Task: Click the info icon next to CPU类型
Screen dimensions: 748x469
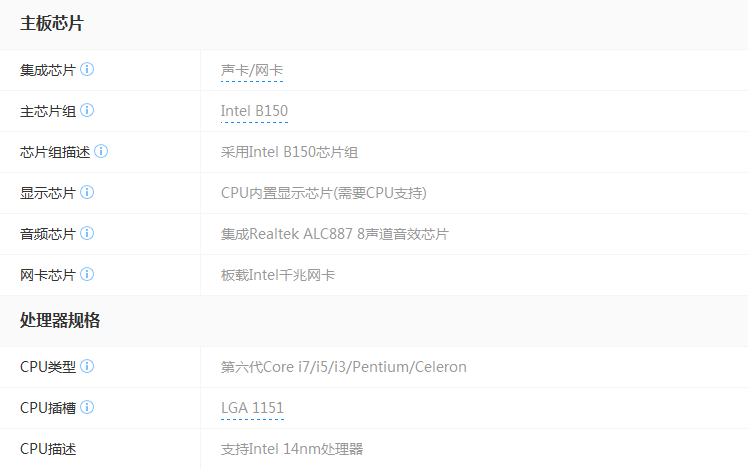Action: pyautogui.click(x=87, y=367)
